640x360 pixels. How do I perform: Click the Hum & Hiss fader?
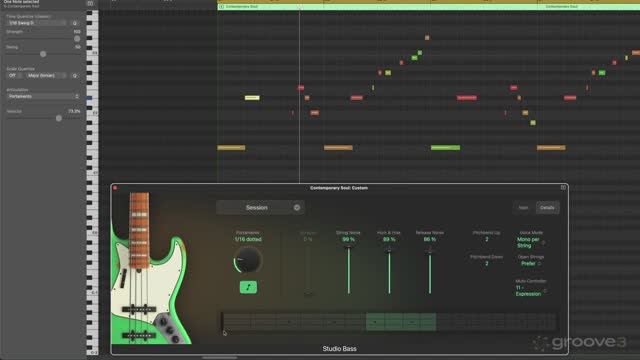point(389,272)
